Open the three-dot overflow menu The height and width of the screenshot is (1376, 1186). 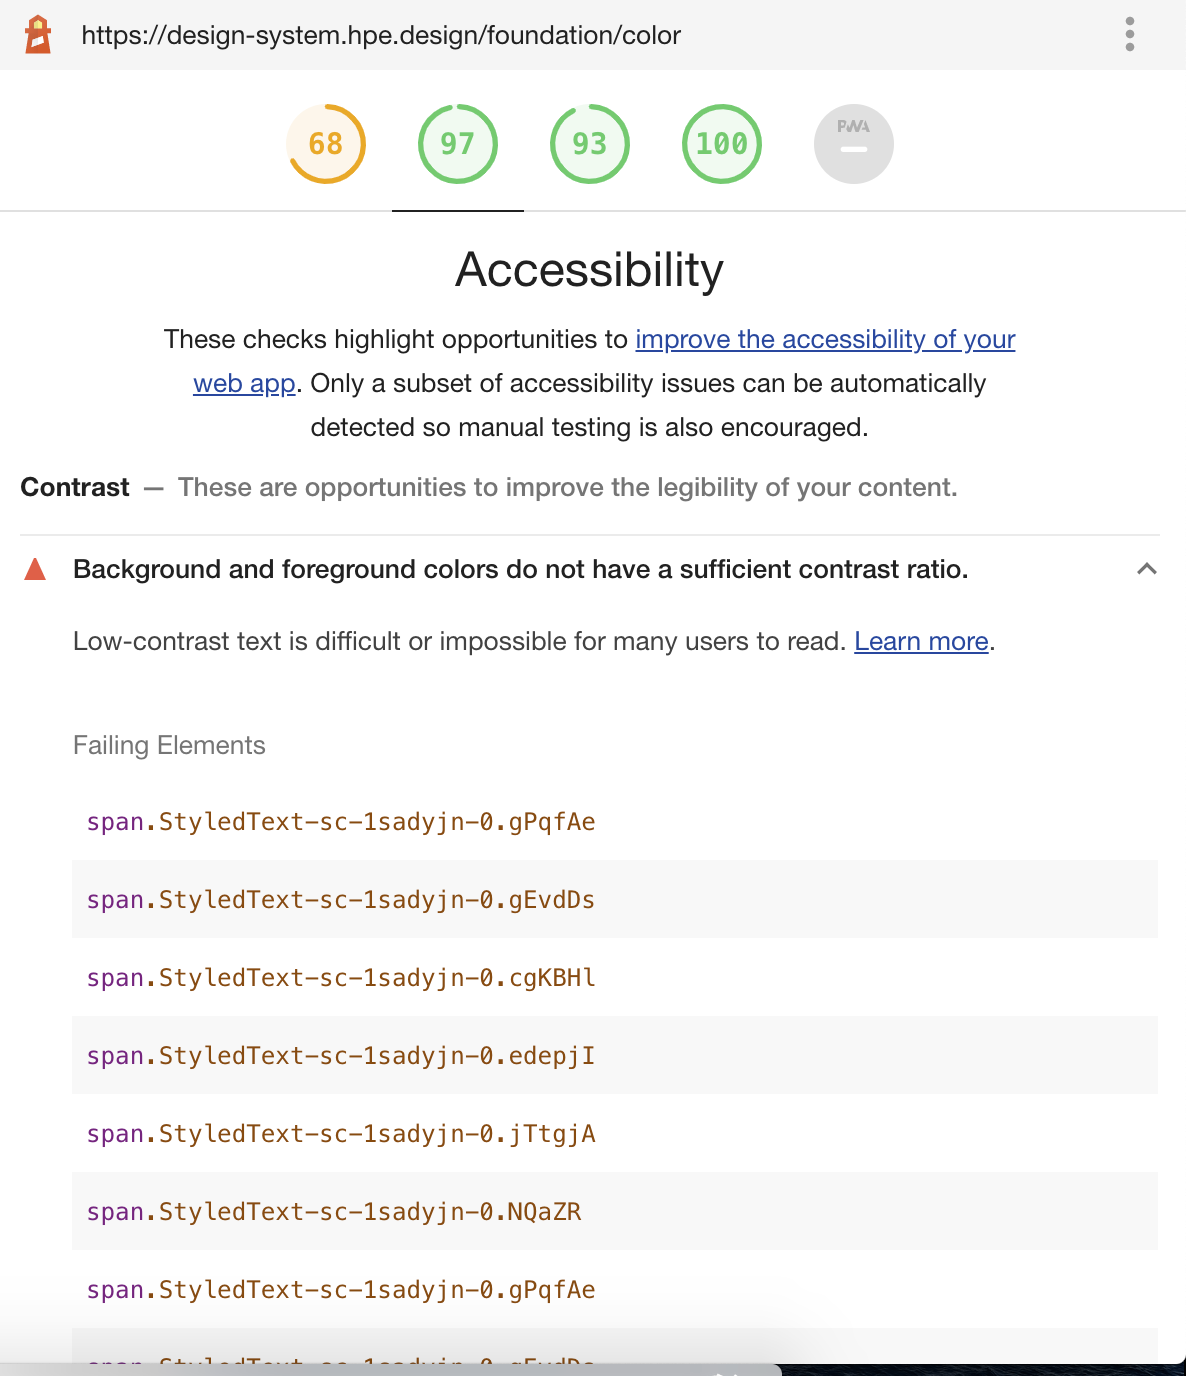coord(1129,35)
